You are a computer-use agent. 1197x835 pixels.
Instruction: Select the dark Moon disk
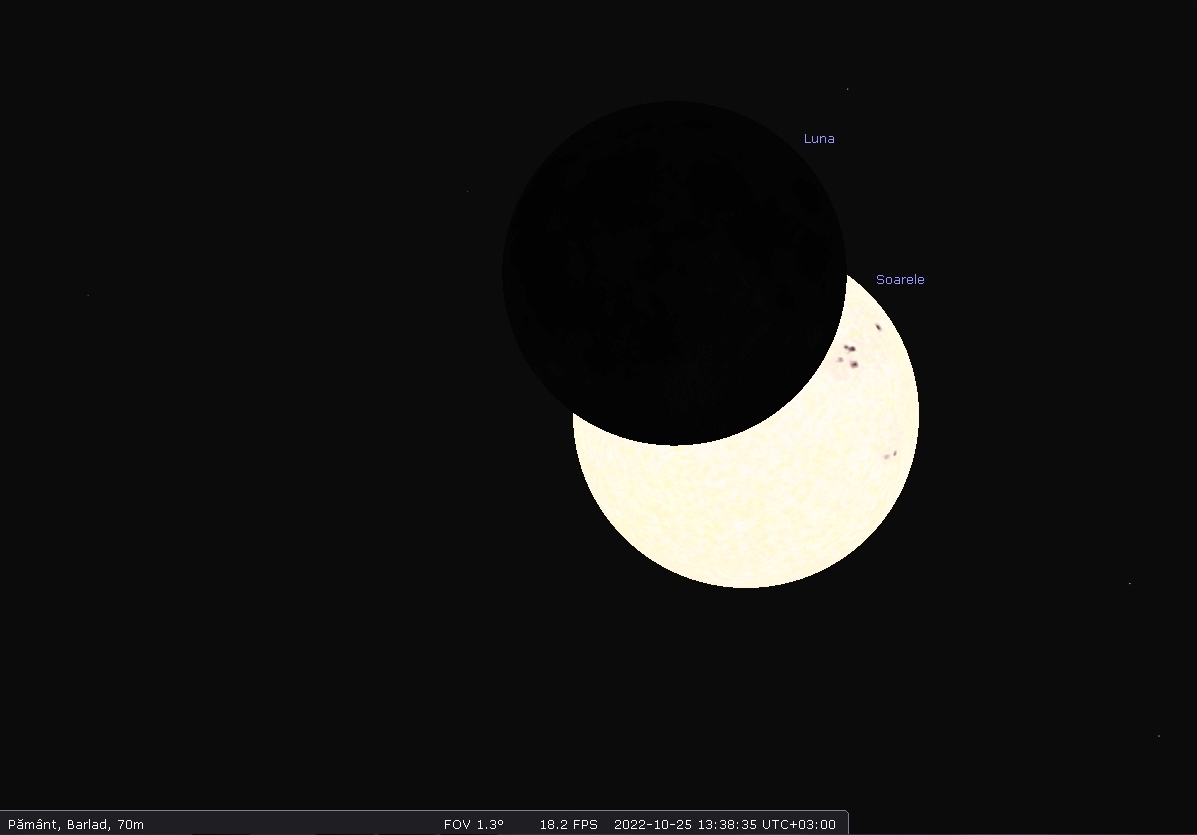tap(673, 272)
